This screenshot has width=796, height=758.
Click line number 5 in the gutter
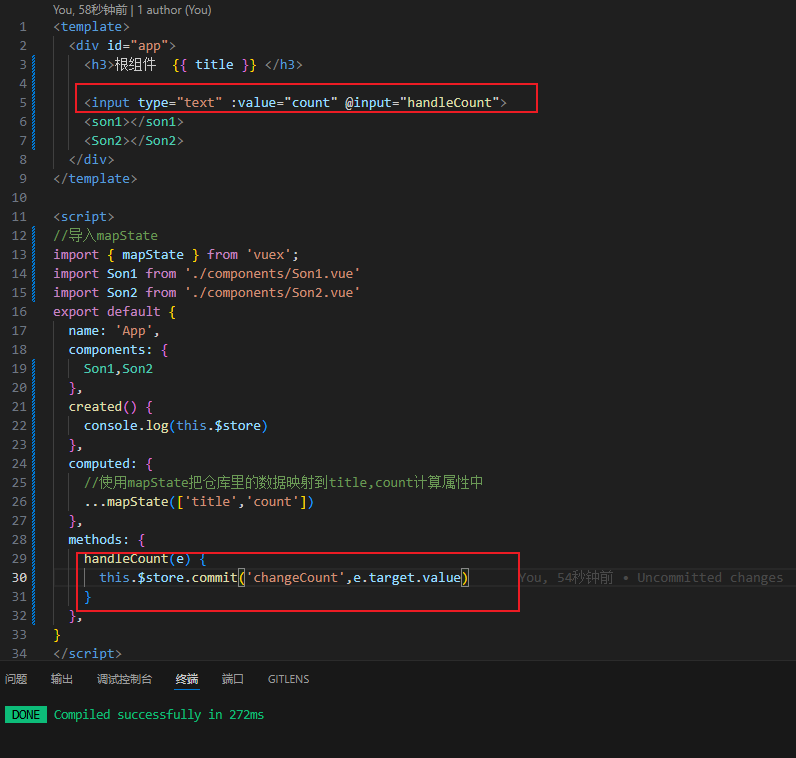[x=23, y=103]
